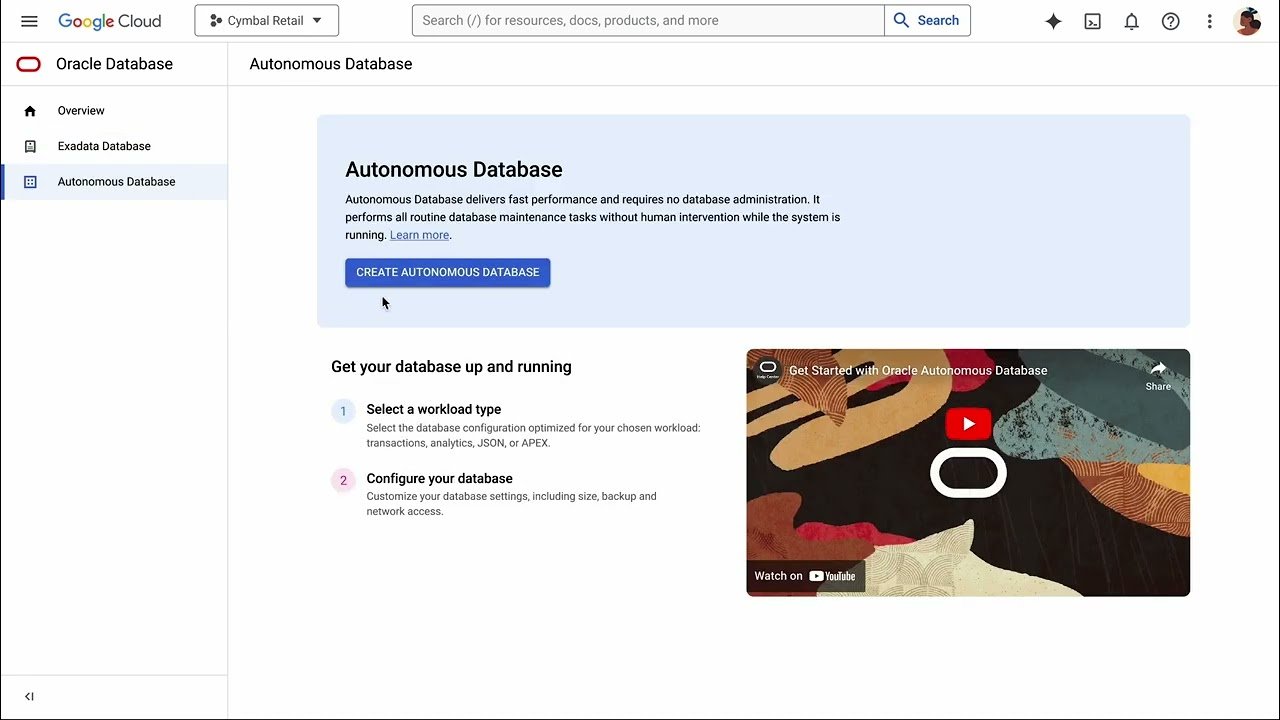Open the user account avatar
Viewport: 1280px width, 720px height.
click(1247, 21)
